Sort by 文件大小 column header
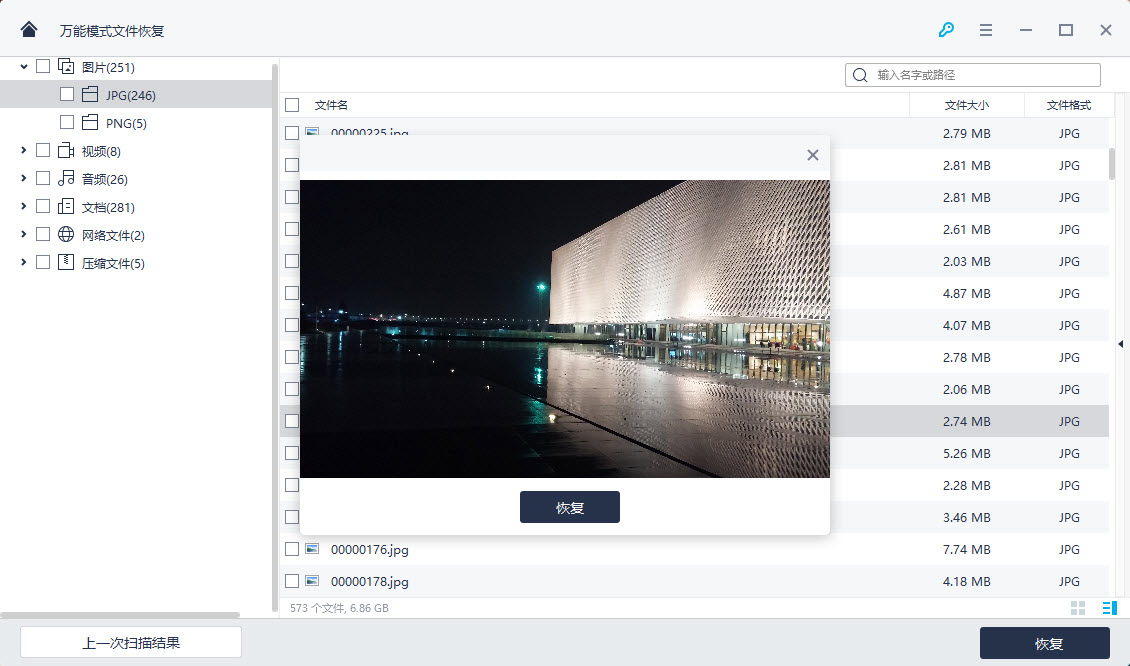This screenshot has height=666, width=1130. point(966,105)
